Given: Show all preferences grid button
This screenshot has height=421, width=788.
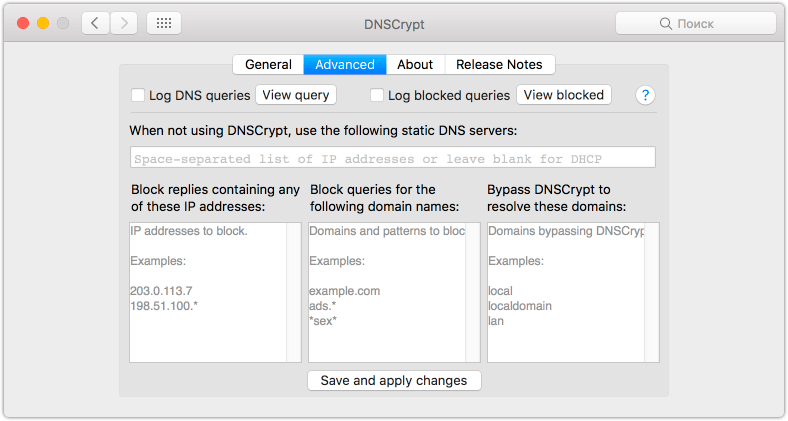Looking at the screenshot, I should point(164,23).
